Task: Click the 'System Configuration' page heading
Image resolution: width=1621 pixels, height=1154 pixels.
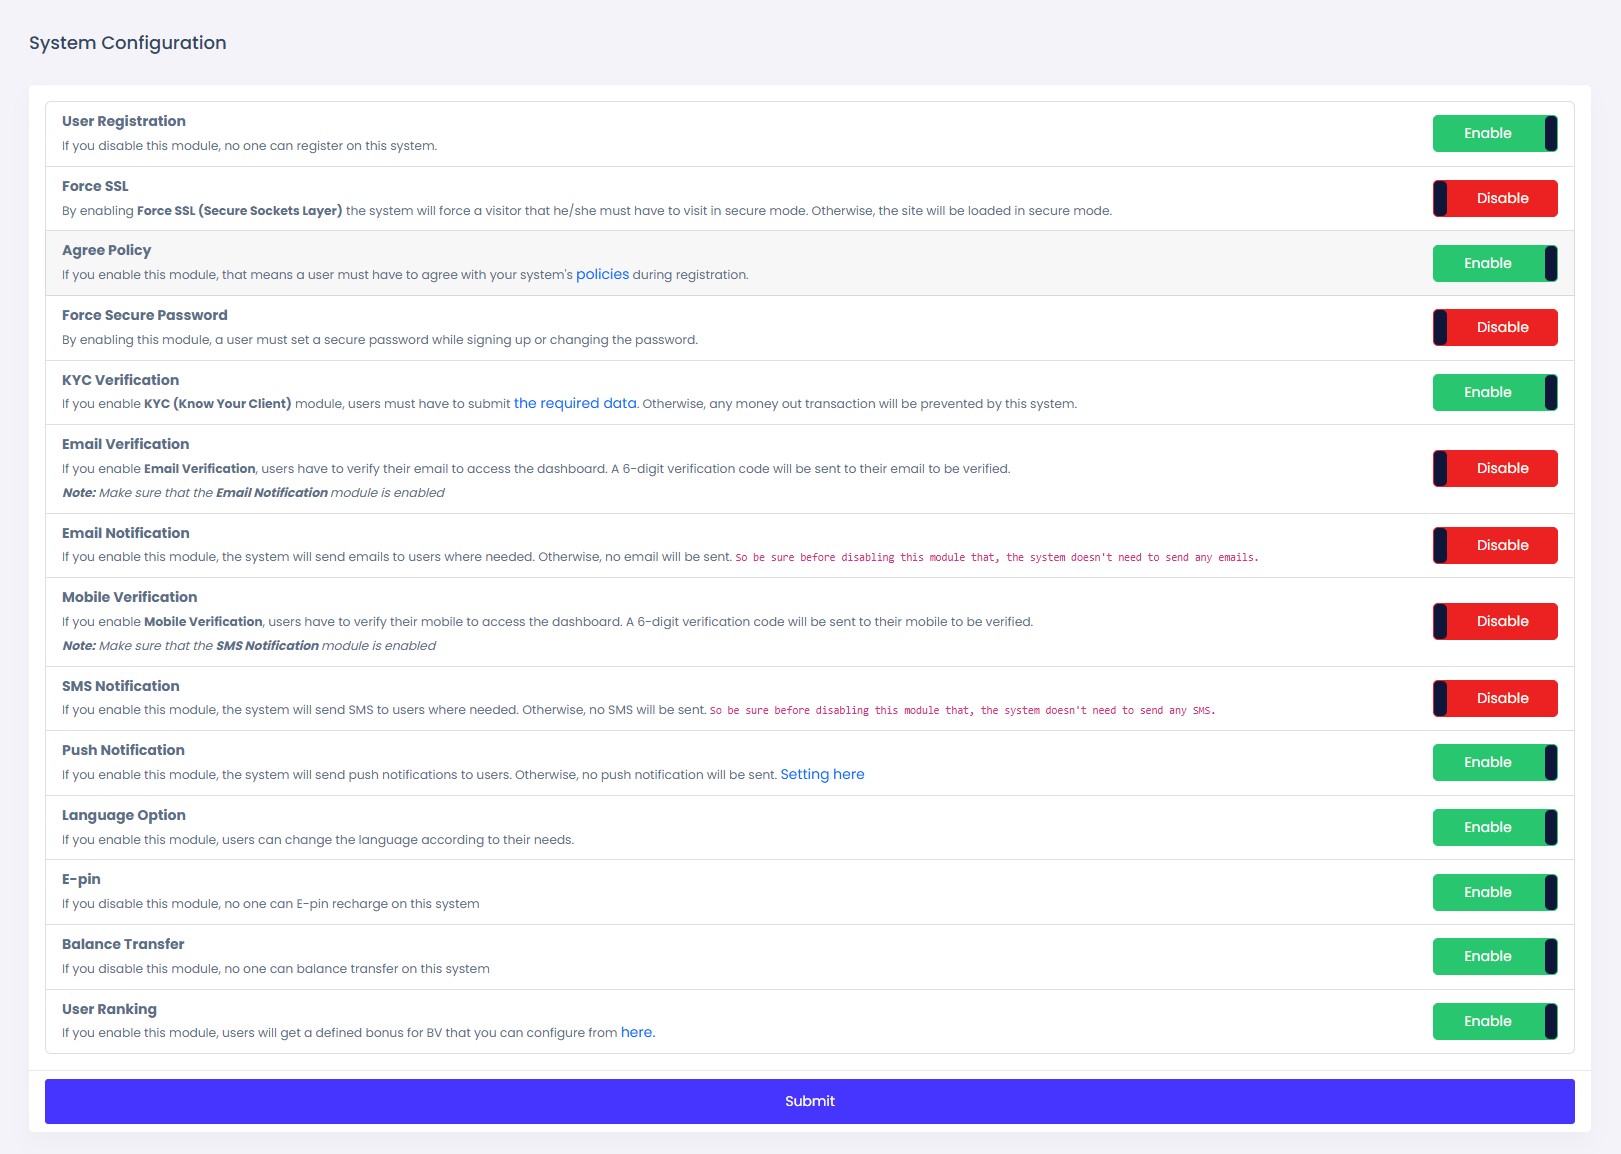Action: [128, 43]
